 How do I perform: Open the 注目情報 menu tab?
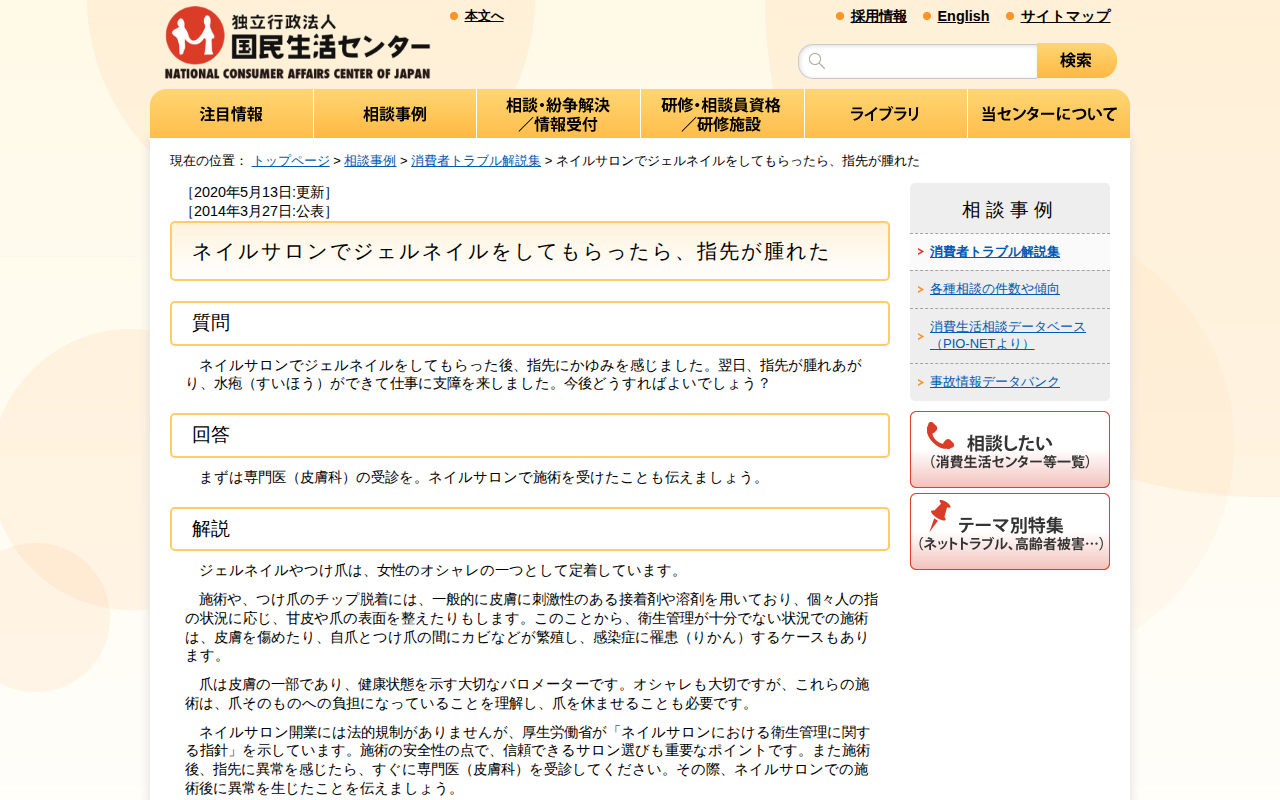(232, 114)
